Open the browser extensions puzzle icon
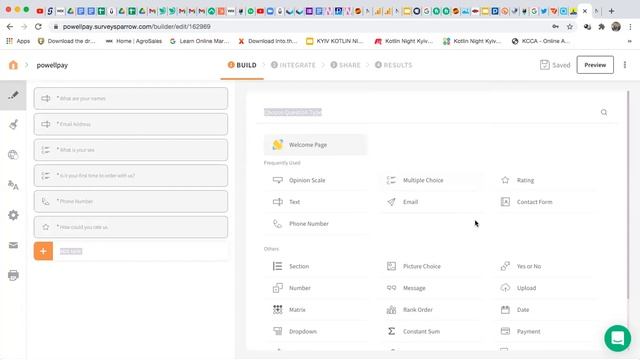Image resolution: width=640 pixels, height=360 pixels. click(x=601, y=27)
